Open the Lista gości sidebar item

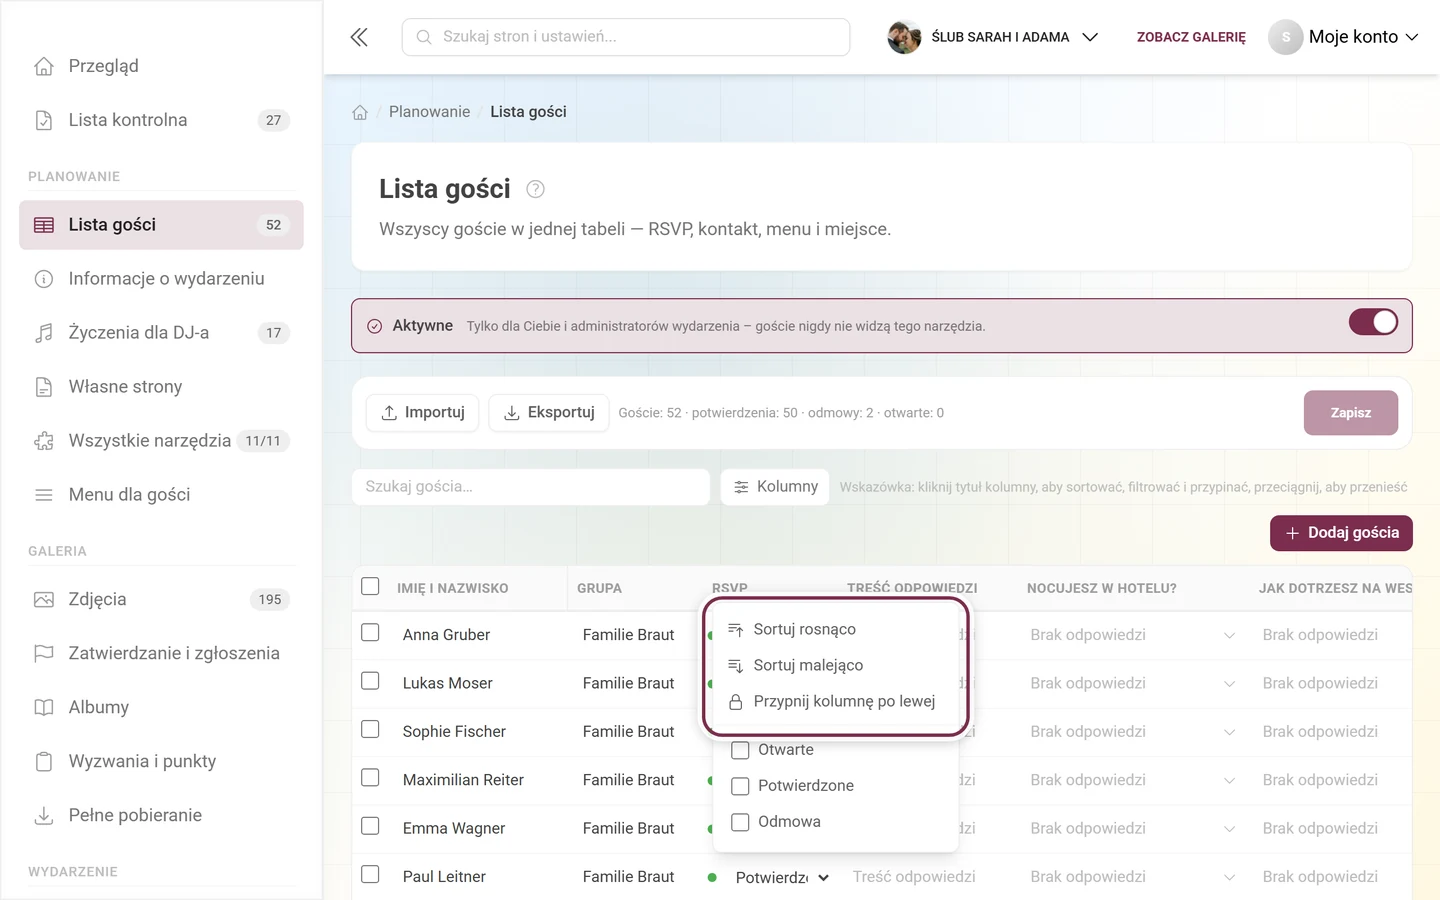[x=161, y=225]
